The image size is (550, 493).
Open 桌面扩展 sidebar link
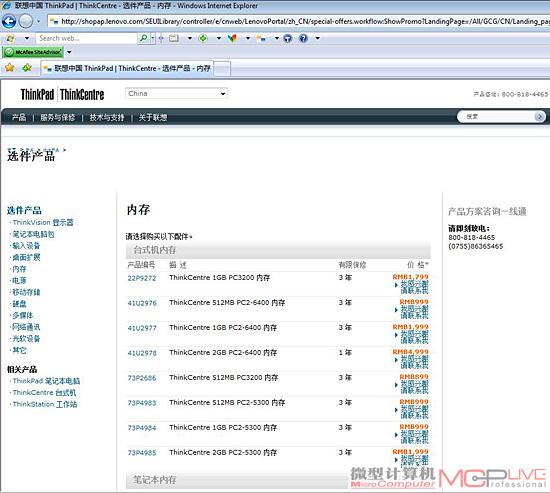point(26,257)
